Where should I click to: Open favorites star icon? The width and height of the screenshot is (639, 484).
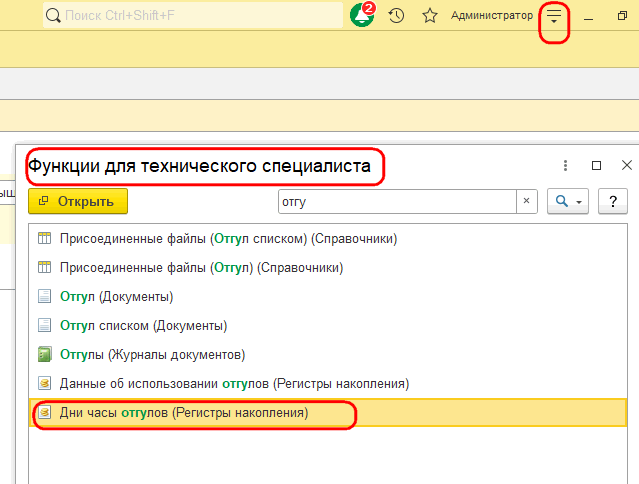(x=430, y=15)
